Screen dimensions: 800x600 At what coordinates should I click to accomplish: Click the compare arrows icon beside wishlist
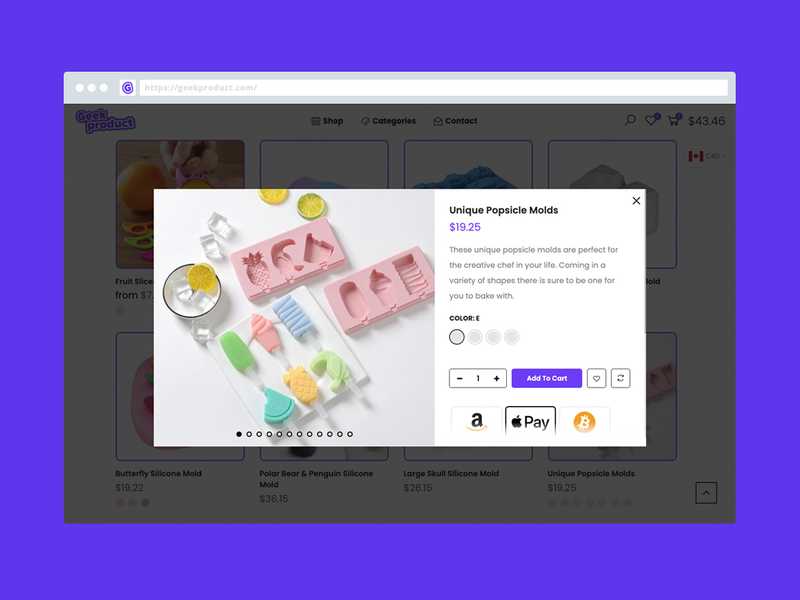point(620,378)
